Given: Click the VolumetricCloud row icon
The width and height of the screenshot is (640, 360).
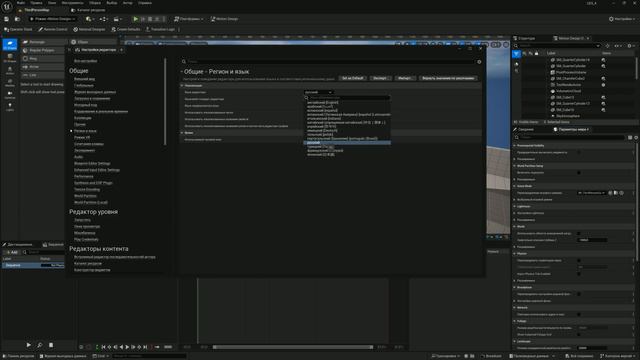Looking at the screenshot, I should pos(553,91).
